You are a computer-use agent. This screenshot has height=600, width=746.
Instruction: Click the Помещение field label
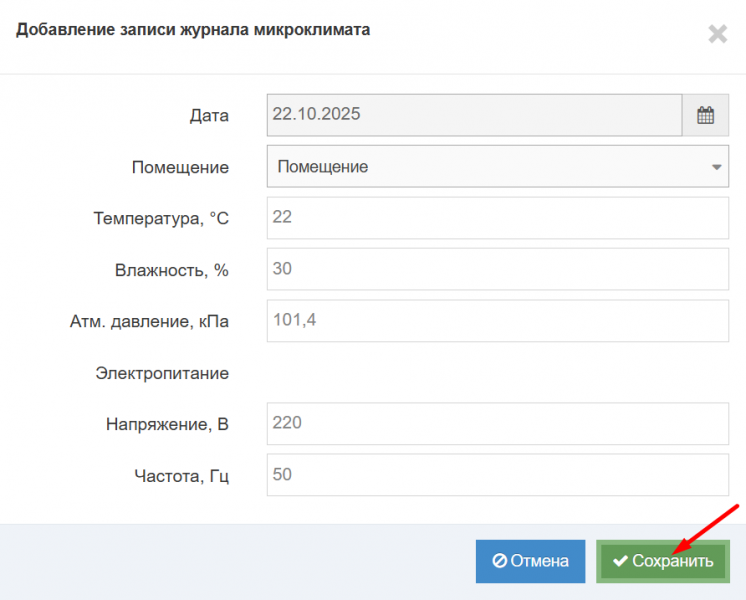(x=180, y=168)
